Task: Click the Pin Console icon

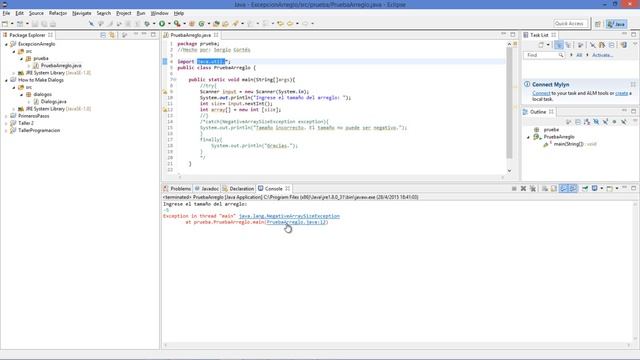Action: coord(585,189)
